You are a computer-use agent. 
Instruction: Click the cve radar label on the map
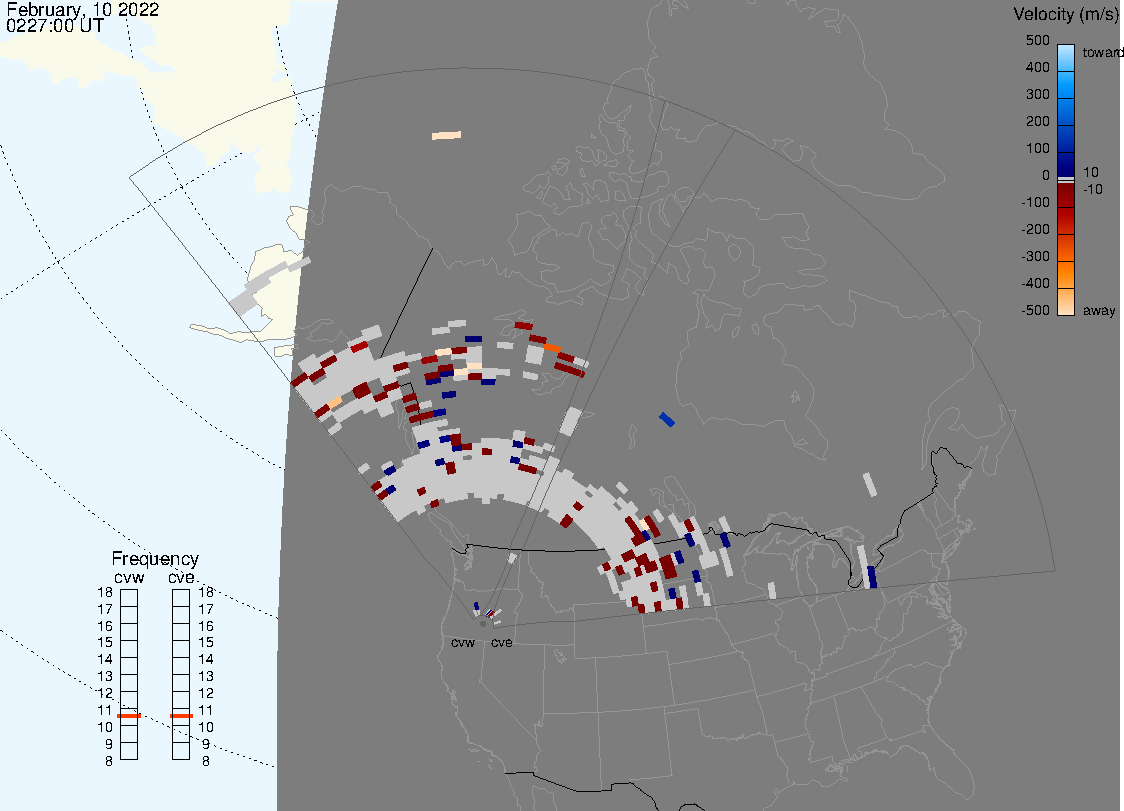502,642
